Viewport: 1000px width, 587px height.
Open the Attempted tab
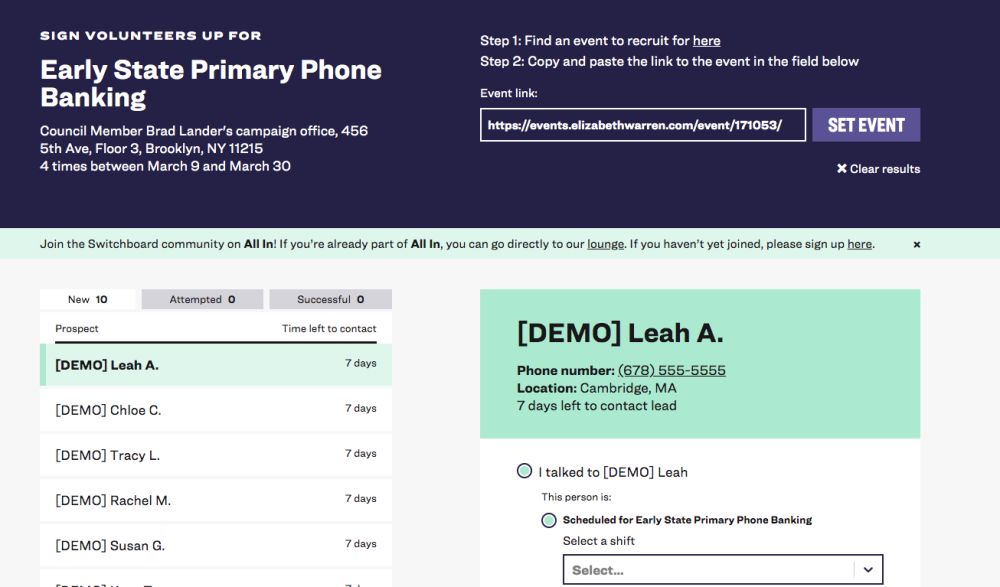tap(202, 299)
